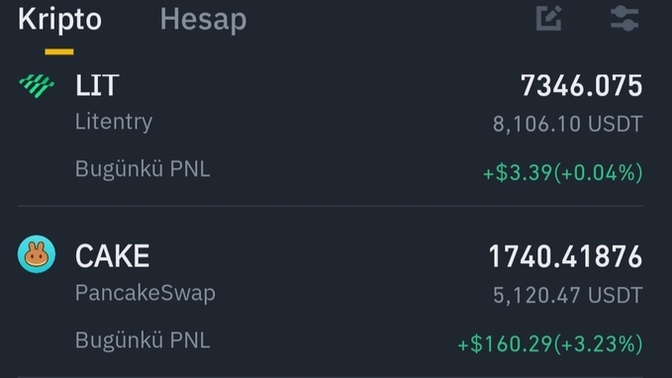
Task: Tap the 5,120.47 USDT value
Action: click(568, 295)
